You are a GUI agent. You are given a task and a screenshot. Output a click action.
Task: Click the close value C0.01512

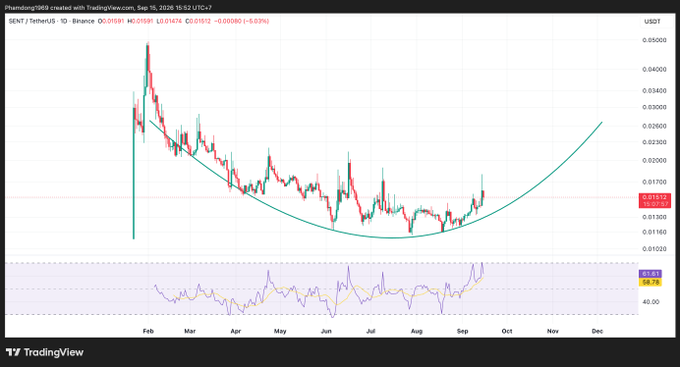pos(198,21)
